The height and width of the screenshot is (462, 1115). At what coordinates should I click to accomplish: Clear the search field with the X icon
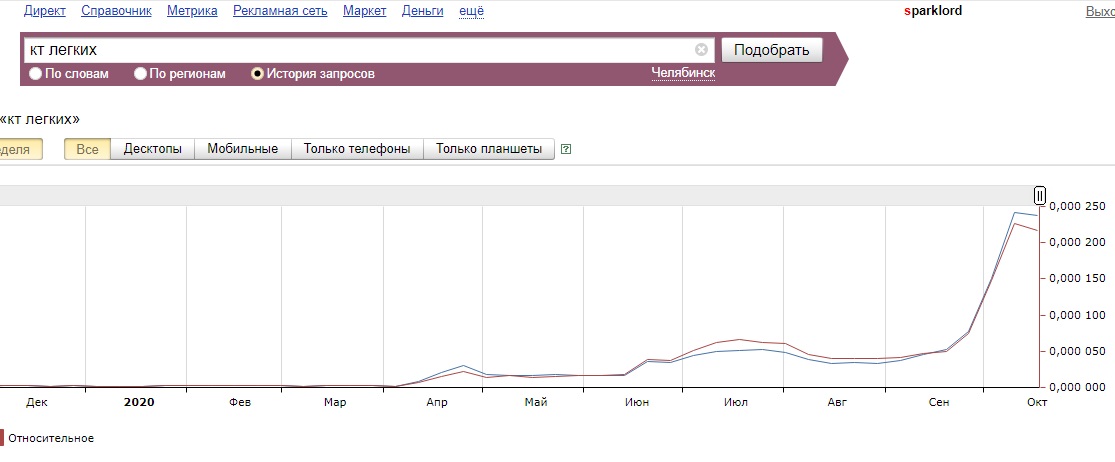(x=701, y=50)
